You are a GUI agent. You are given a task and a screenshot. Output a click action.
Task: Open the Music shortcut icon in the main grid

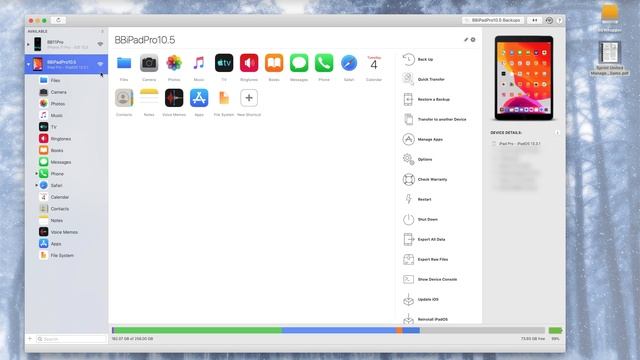tap(199, 63)
